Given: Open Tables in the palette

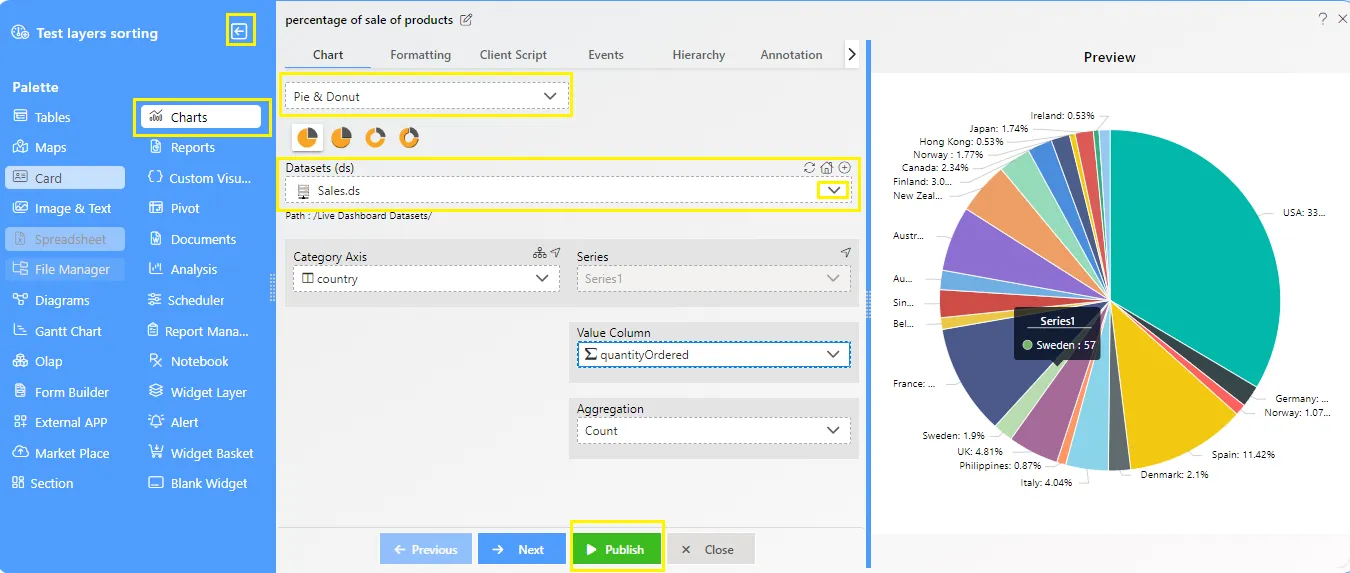Looking at the screenshot, I should [x=41, y=117].
